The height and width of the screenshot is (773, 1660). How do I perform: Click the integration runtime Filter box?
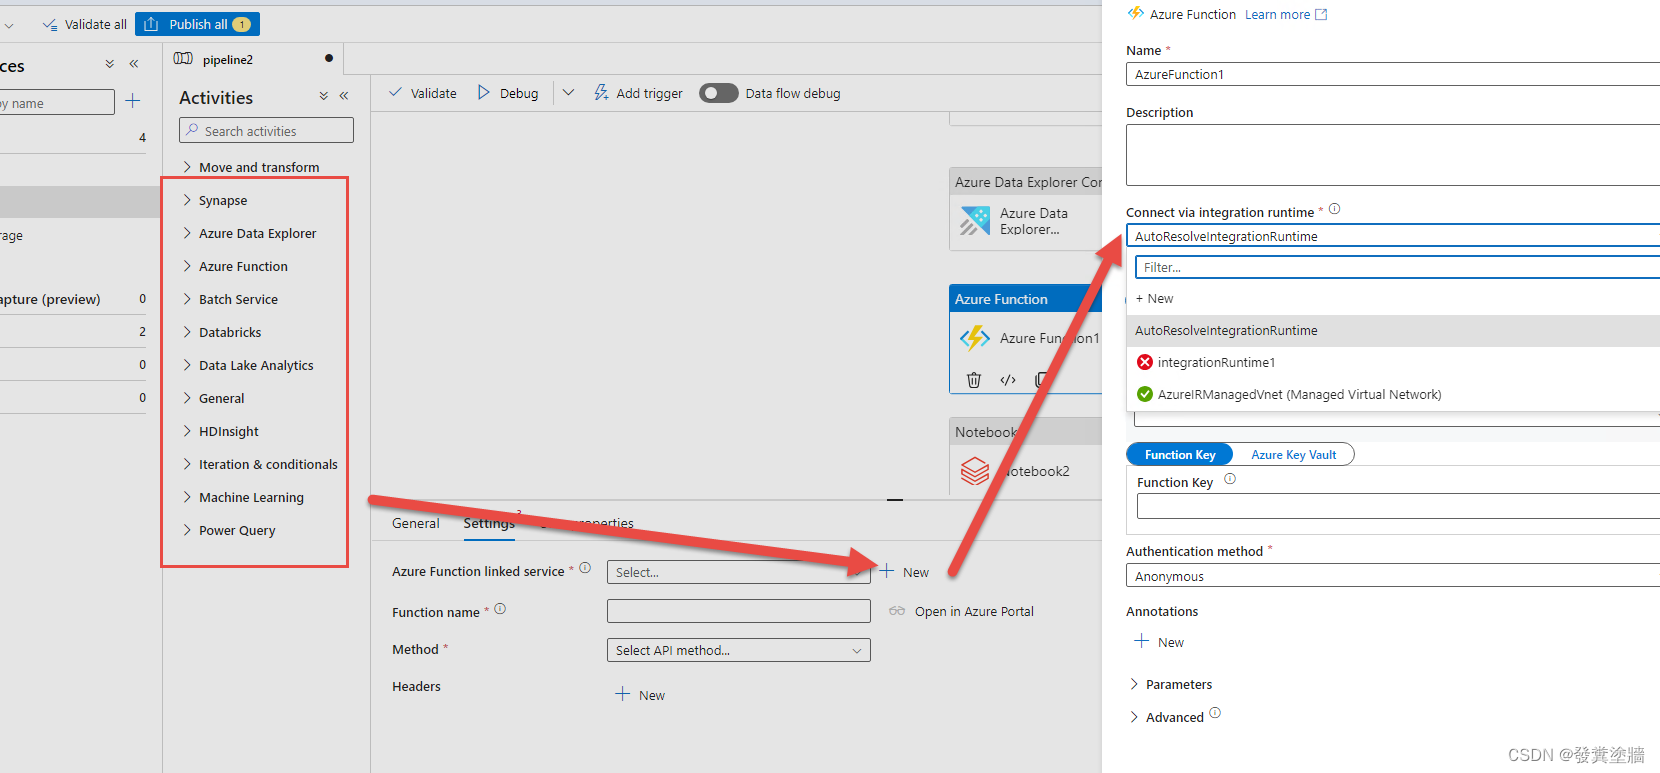pos(1397,267)
